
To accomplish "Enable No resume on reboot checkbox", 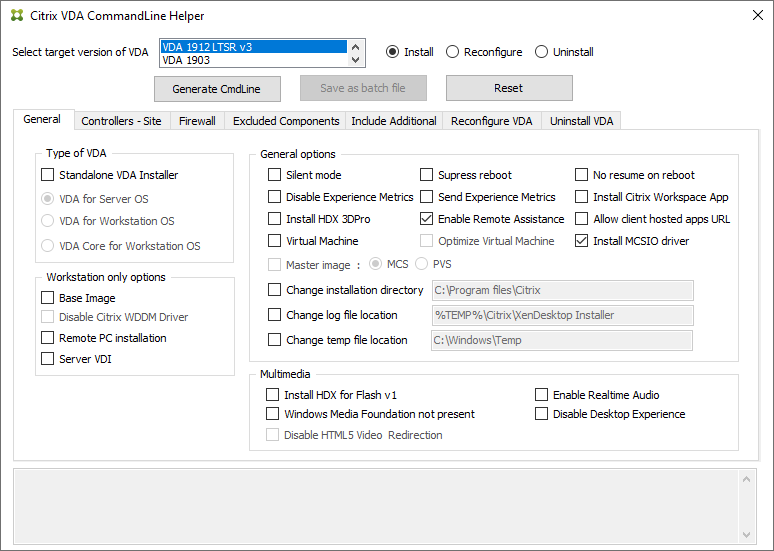I will point(581,175).
